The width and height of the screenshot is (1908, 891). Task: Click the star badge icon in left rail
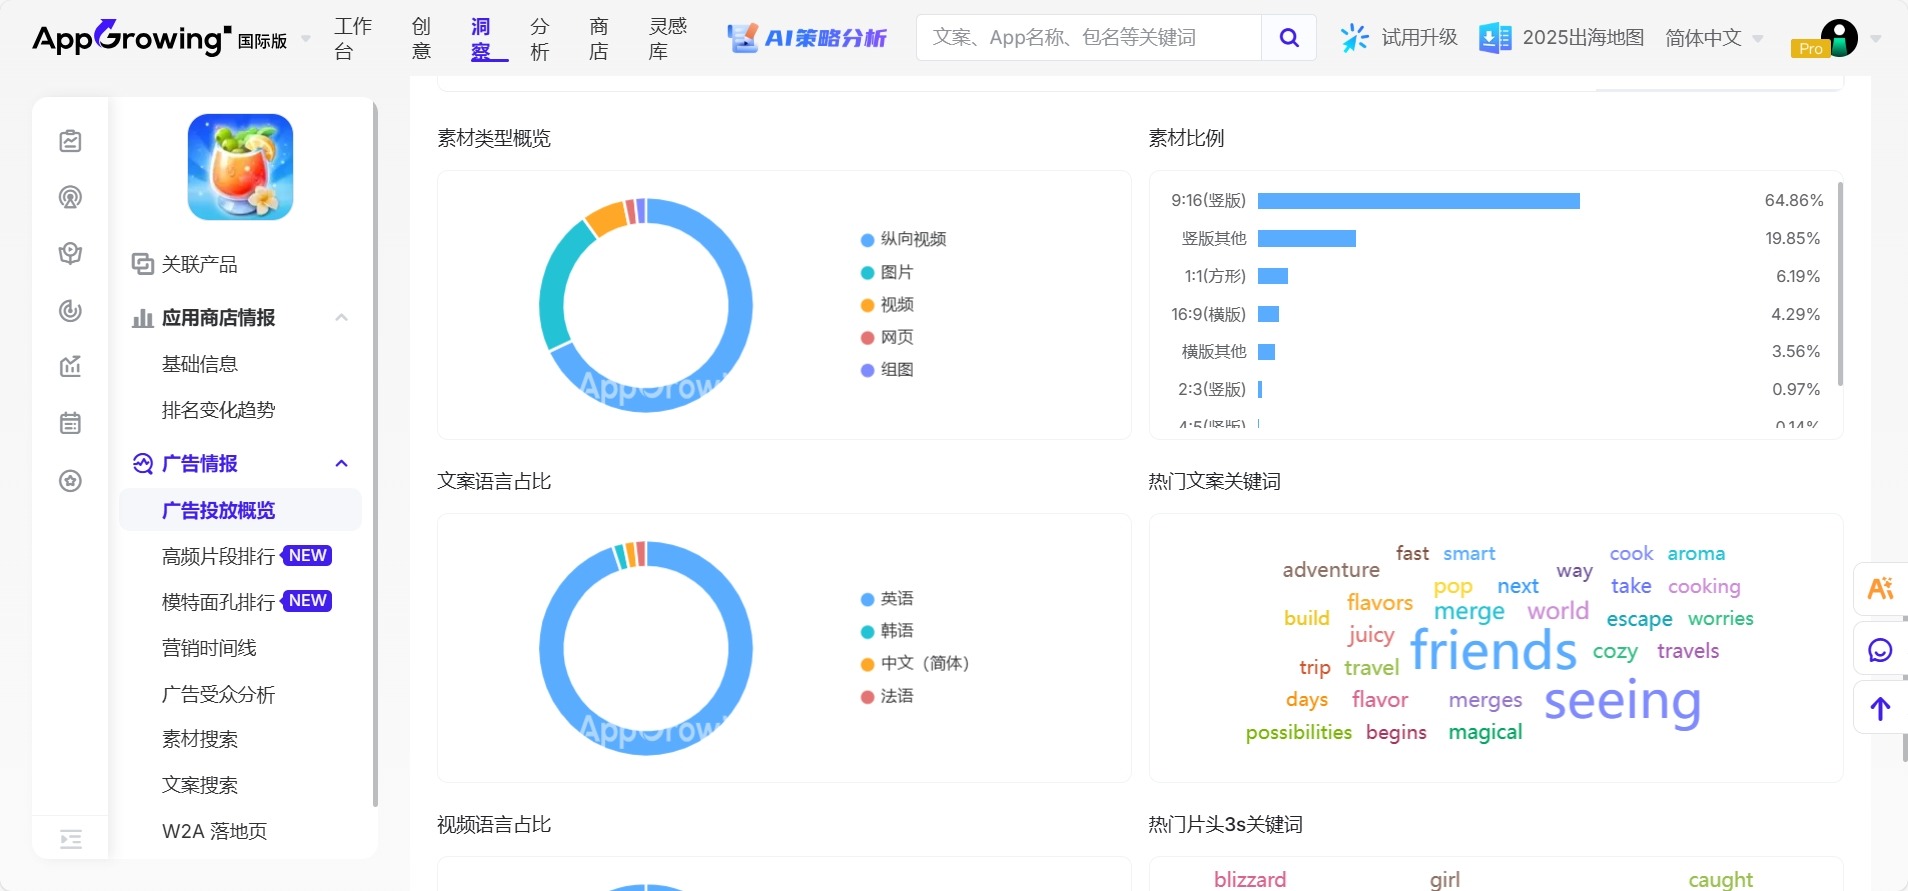point(70,481)
